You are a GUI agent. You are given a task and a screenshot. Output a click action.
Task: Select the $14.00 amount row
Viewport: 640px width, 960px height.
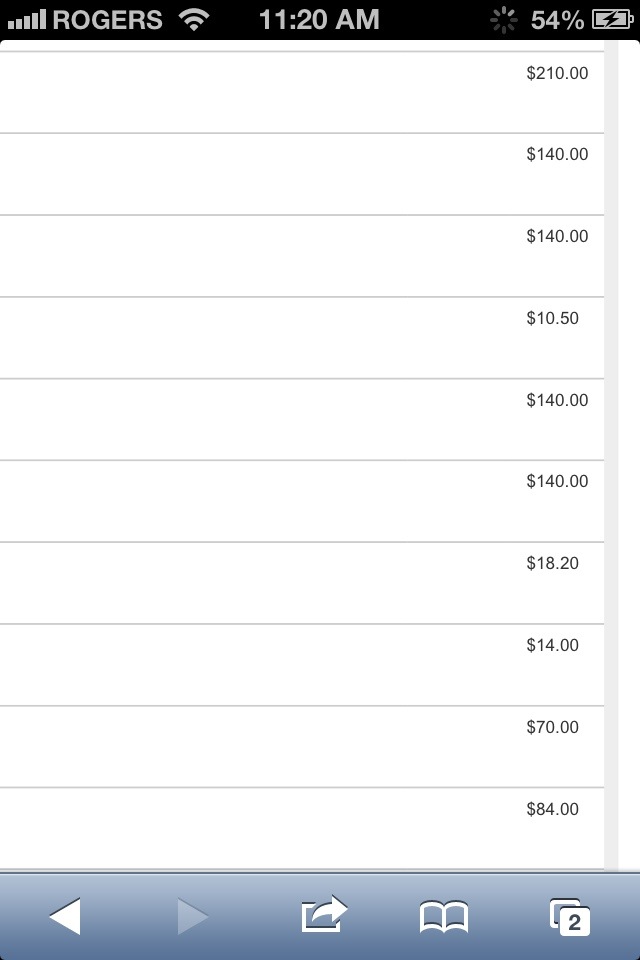pyautogui.click(x=302, y=666)
